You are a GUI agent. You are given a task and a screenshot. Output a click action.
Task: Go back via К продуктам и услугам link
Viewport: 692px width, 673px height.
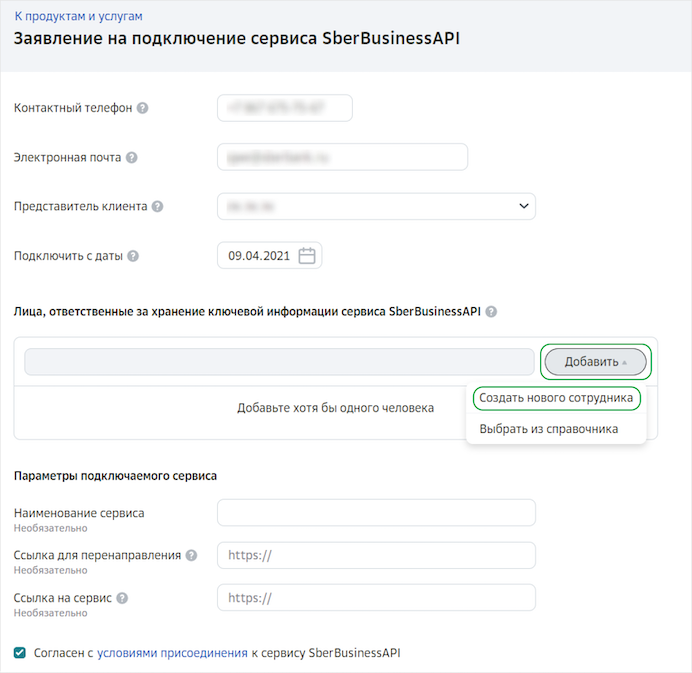coord(78,16)
